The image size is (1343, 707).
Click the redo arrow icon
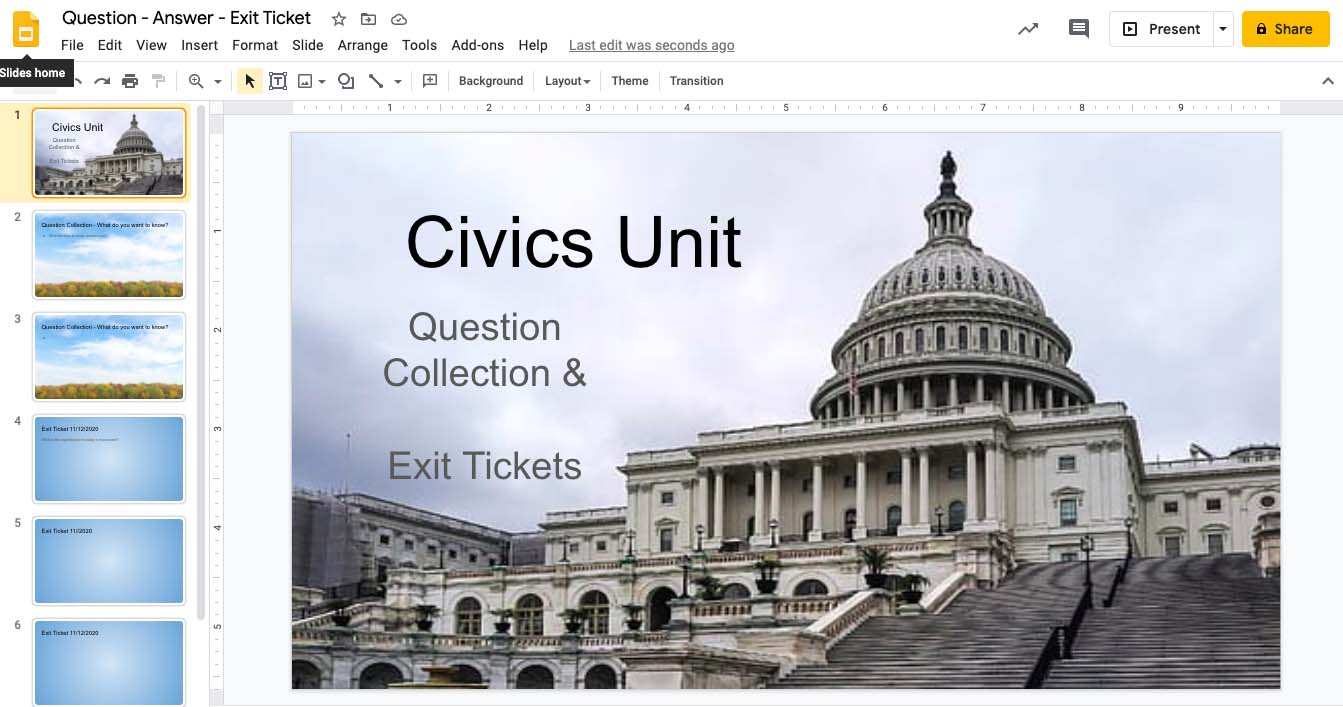(102, 81)
